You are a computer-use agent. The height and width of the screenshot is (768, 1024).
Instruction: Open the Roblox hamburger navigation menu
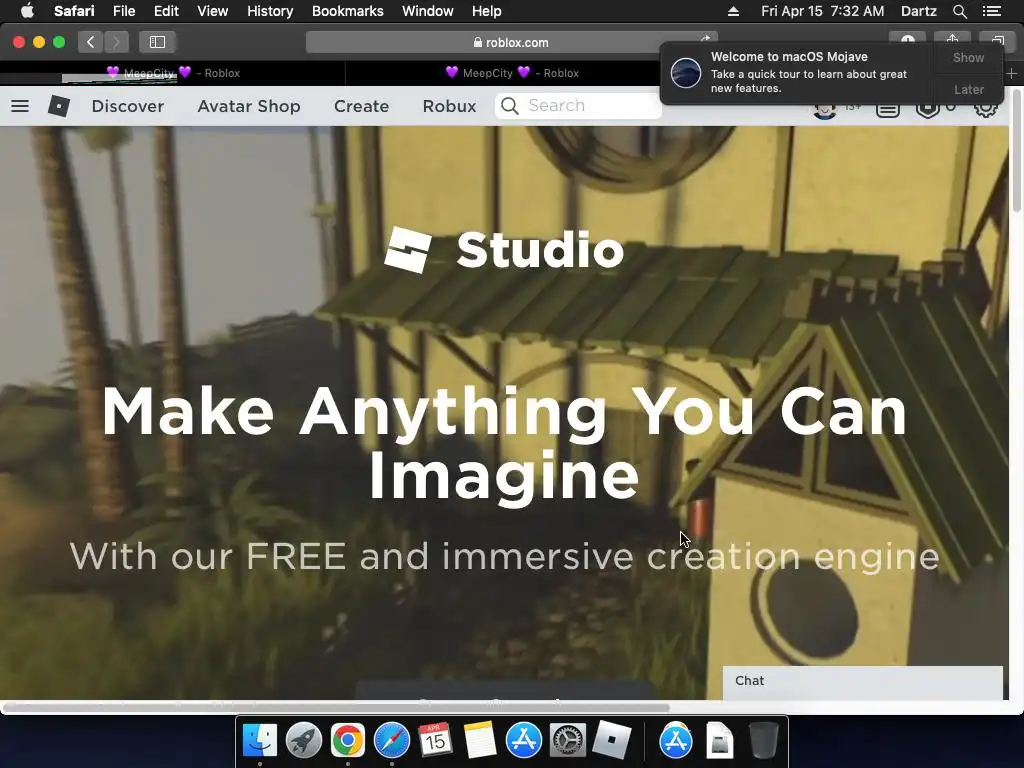20,106
